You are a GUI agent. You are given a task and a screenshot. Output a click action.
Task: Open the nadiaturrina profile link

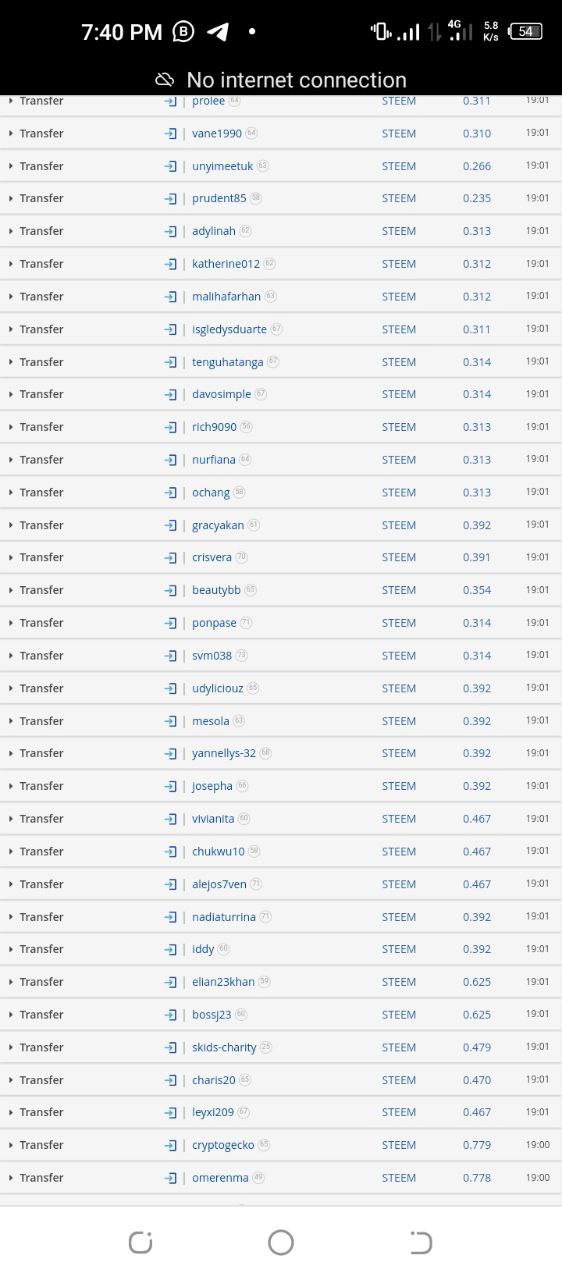(x=224, y=917)
